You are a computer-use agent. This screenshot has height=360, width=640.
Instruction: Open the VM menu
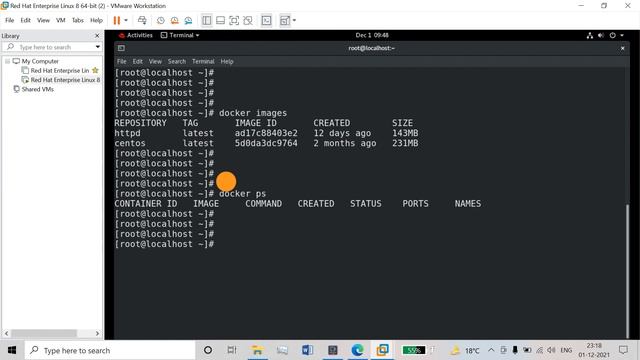pyautogui.click(x=60, y=20)
